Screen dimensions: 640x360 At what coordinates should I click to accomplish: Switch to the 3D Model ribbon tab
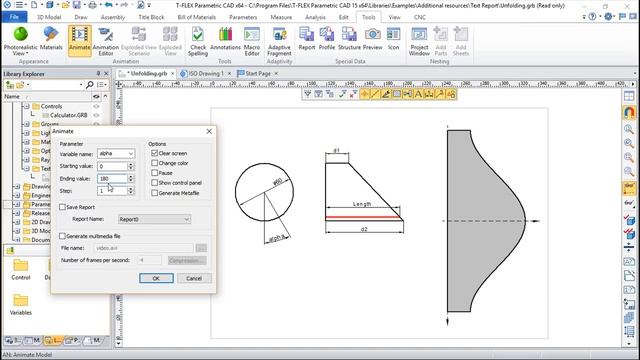pos(49,17)
